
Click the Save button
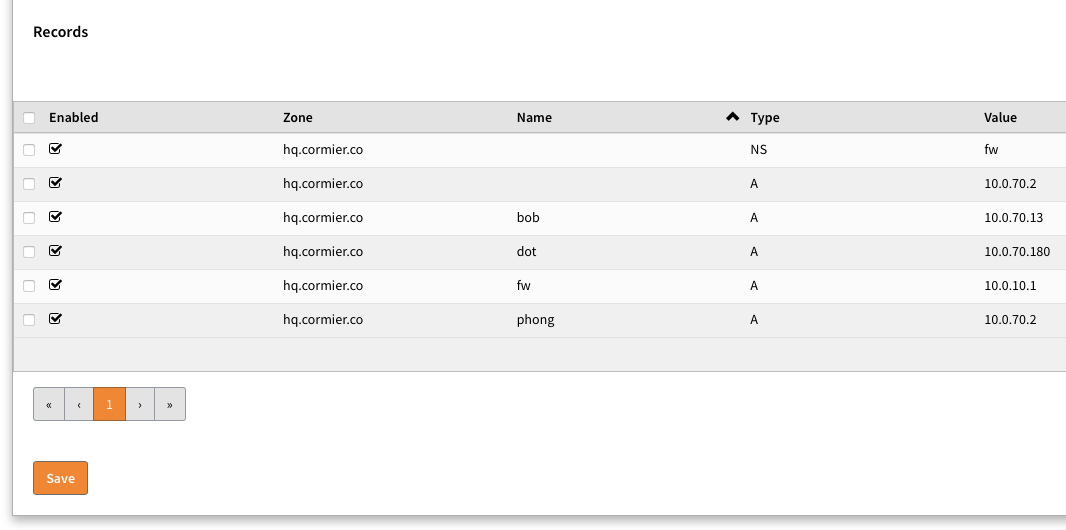click(x=61, y=478)
